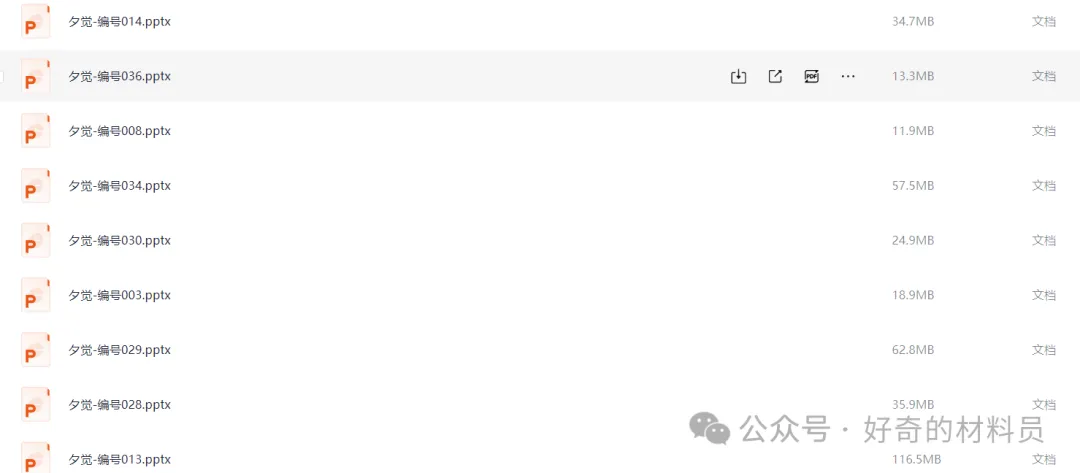Image resolution: width=1080 pixels, height=473 pixels.
Task: Click the 夕觉-编号013.pptx file name
Action: point(119,460)
